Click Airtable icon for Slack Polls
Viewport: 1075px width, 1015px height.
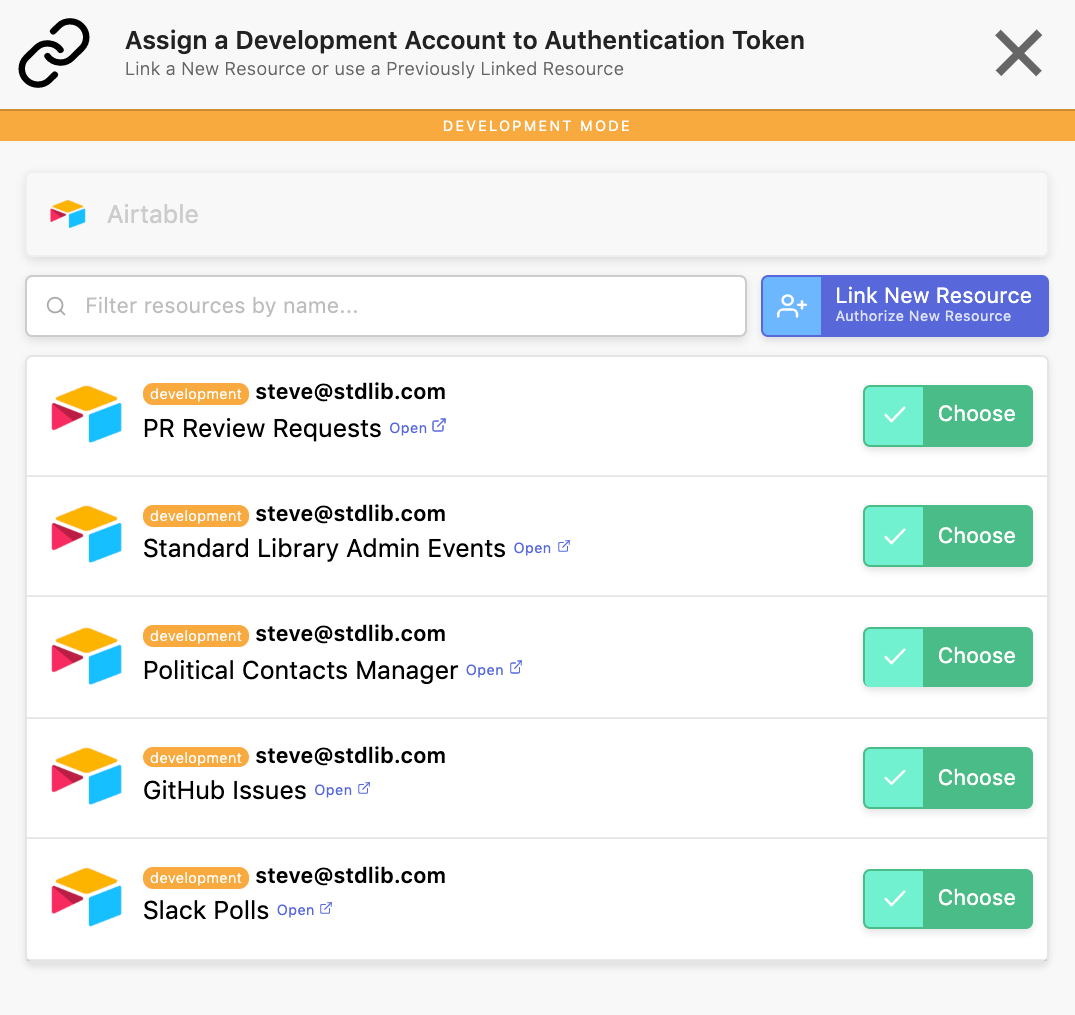86,897
